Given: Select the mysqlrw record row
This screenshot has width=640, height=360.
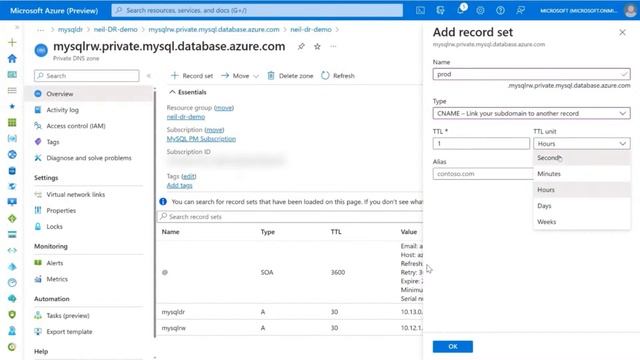Looking at the screenshot, I should pos(290,328).
